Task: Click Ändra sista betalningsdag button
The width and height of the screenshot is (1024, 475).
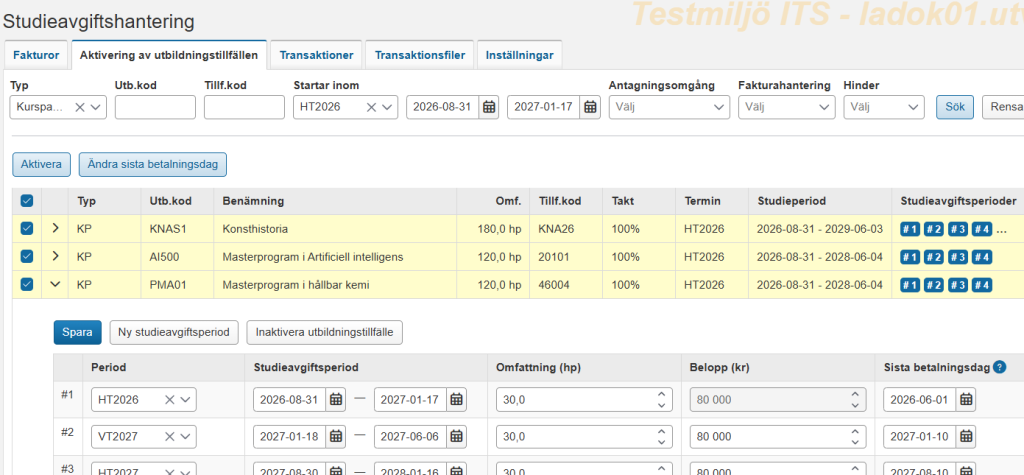Action: tap(153, 164)
